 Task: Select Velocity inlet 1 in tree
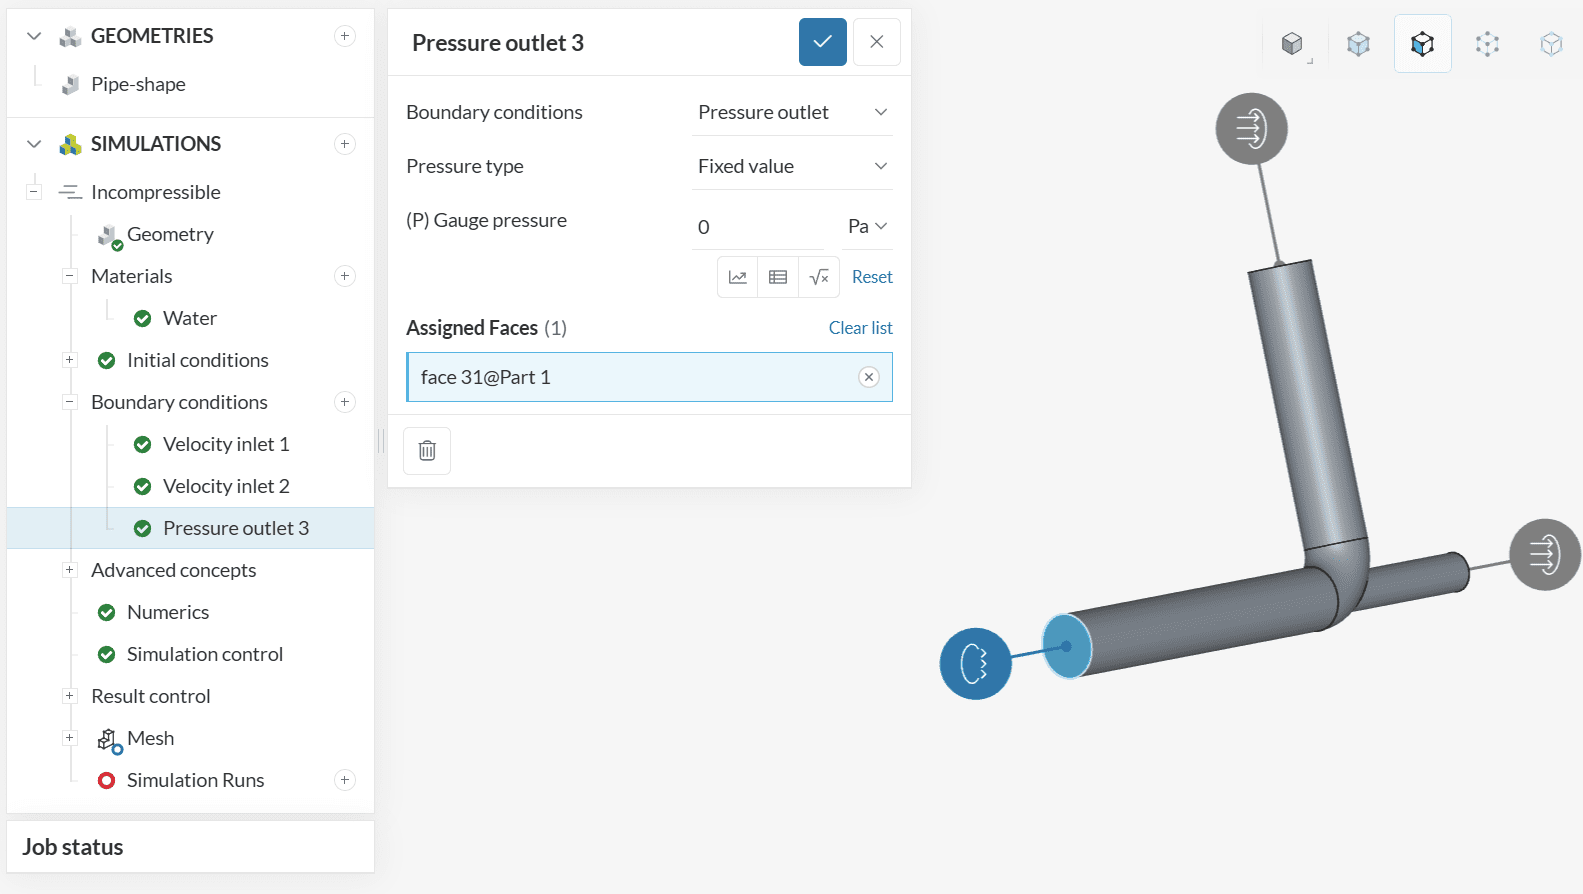click(x=226, y=444)
